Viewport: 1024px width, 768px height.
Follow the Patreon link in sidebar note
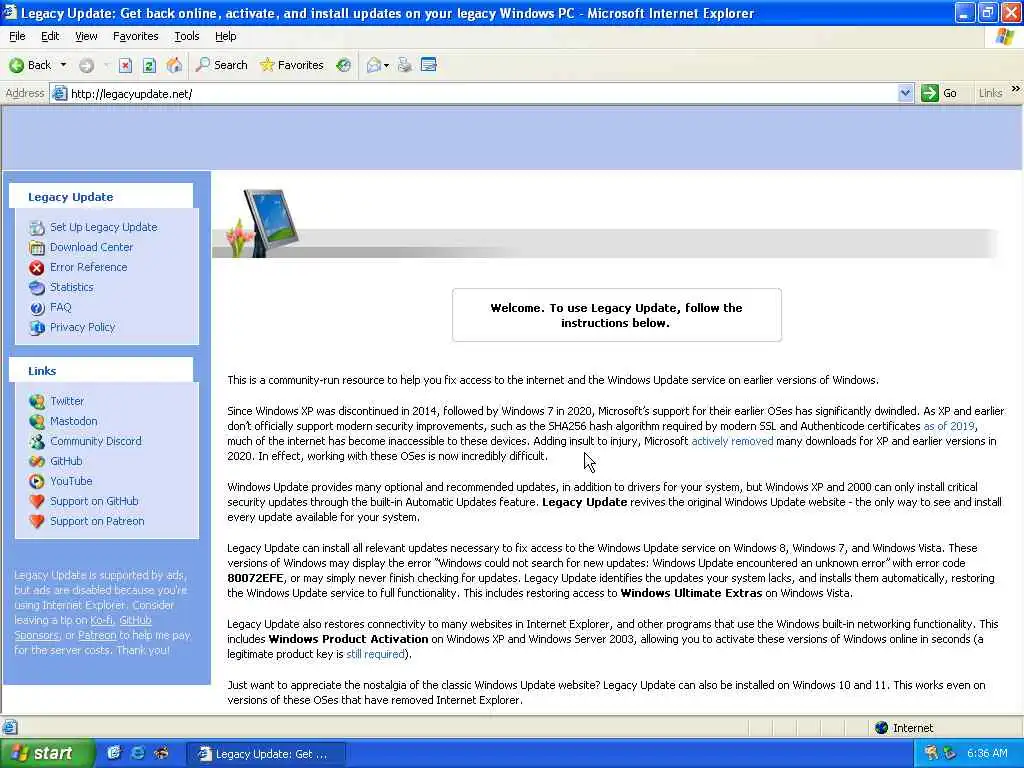97,635
